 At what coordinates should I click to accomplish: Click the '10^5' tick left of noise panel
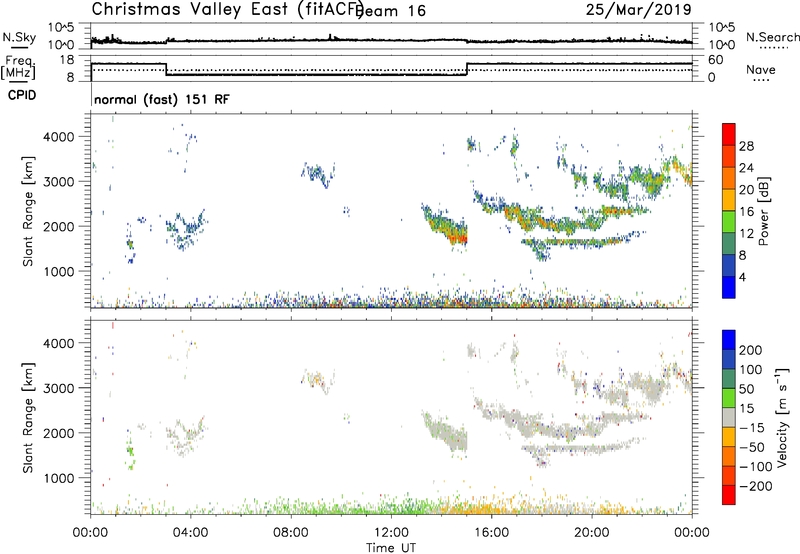coord(61,27)
